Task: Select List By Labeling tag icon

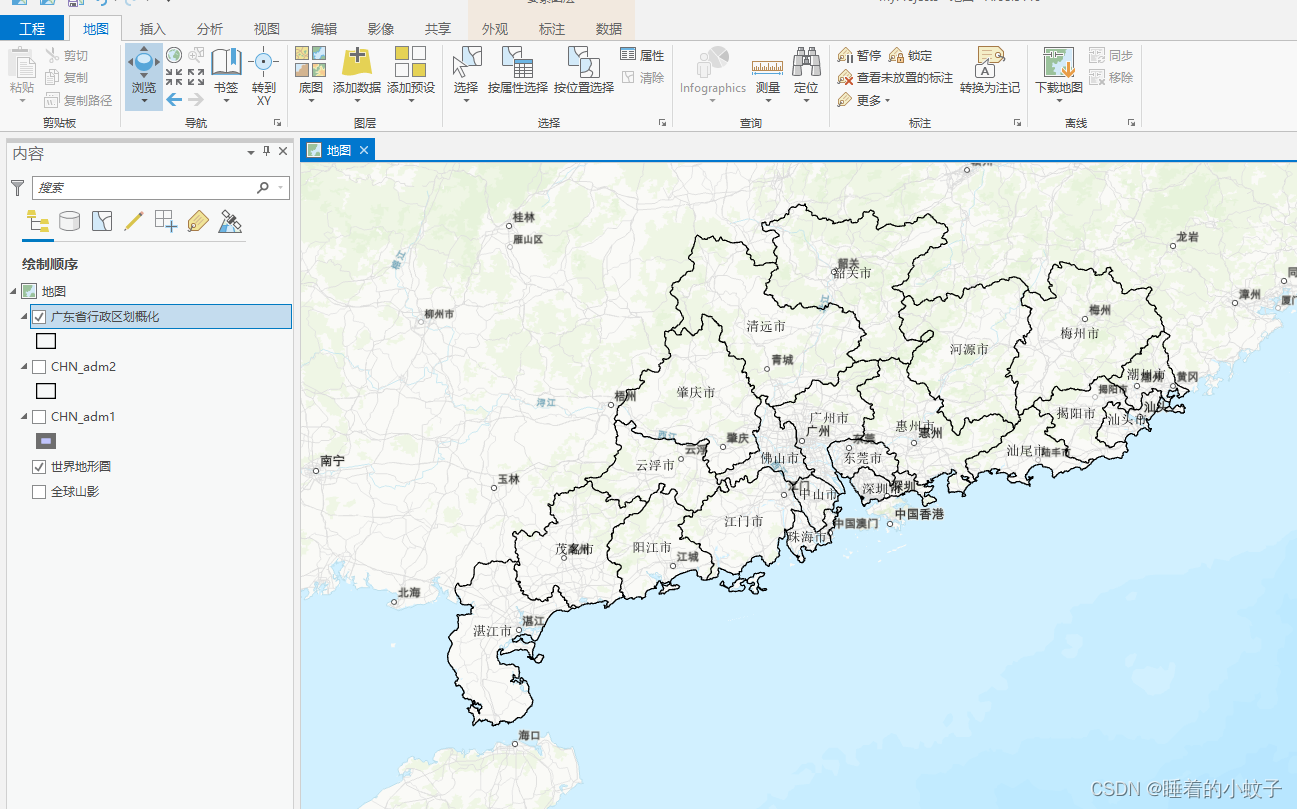Action: pyautogui.click(x=198, y=221)
